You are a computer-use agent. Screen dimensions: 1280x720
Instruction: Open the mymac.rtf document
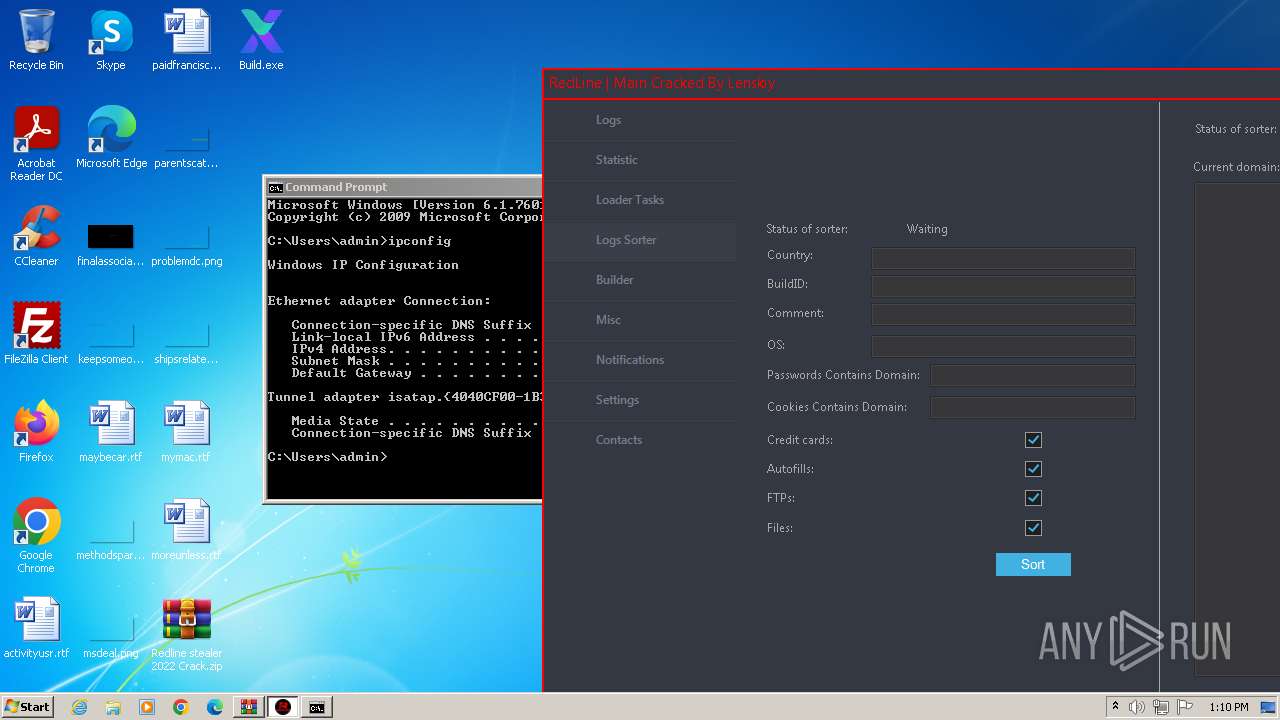pos(186,432)
